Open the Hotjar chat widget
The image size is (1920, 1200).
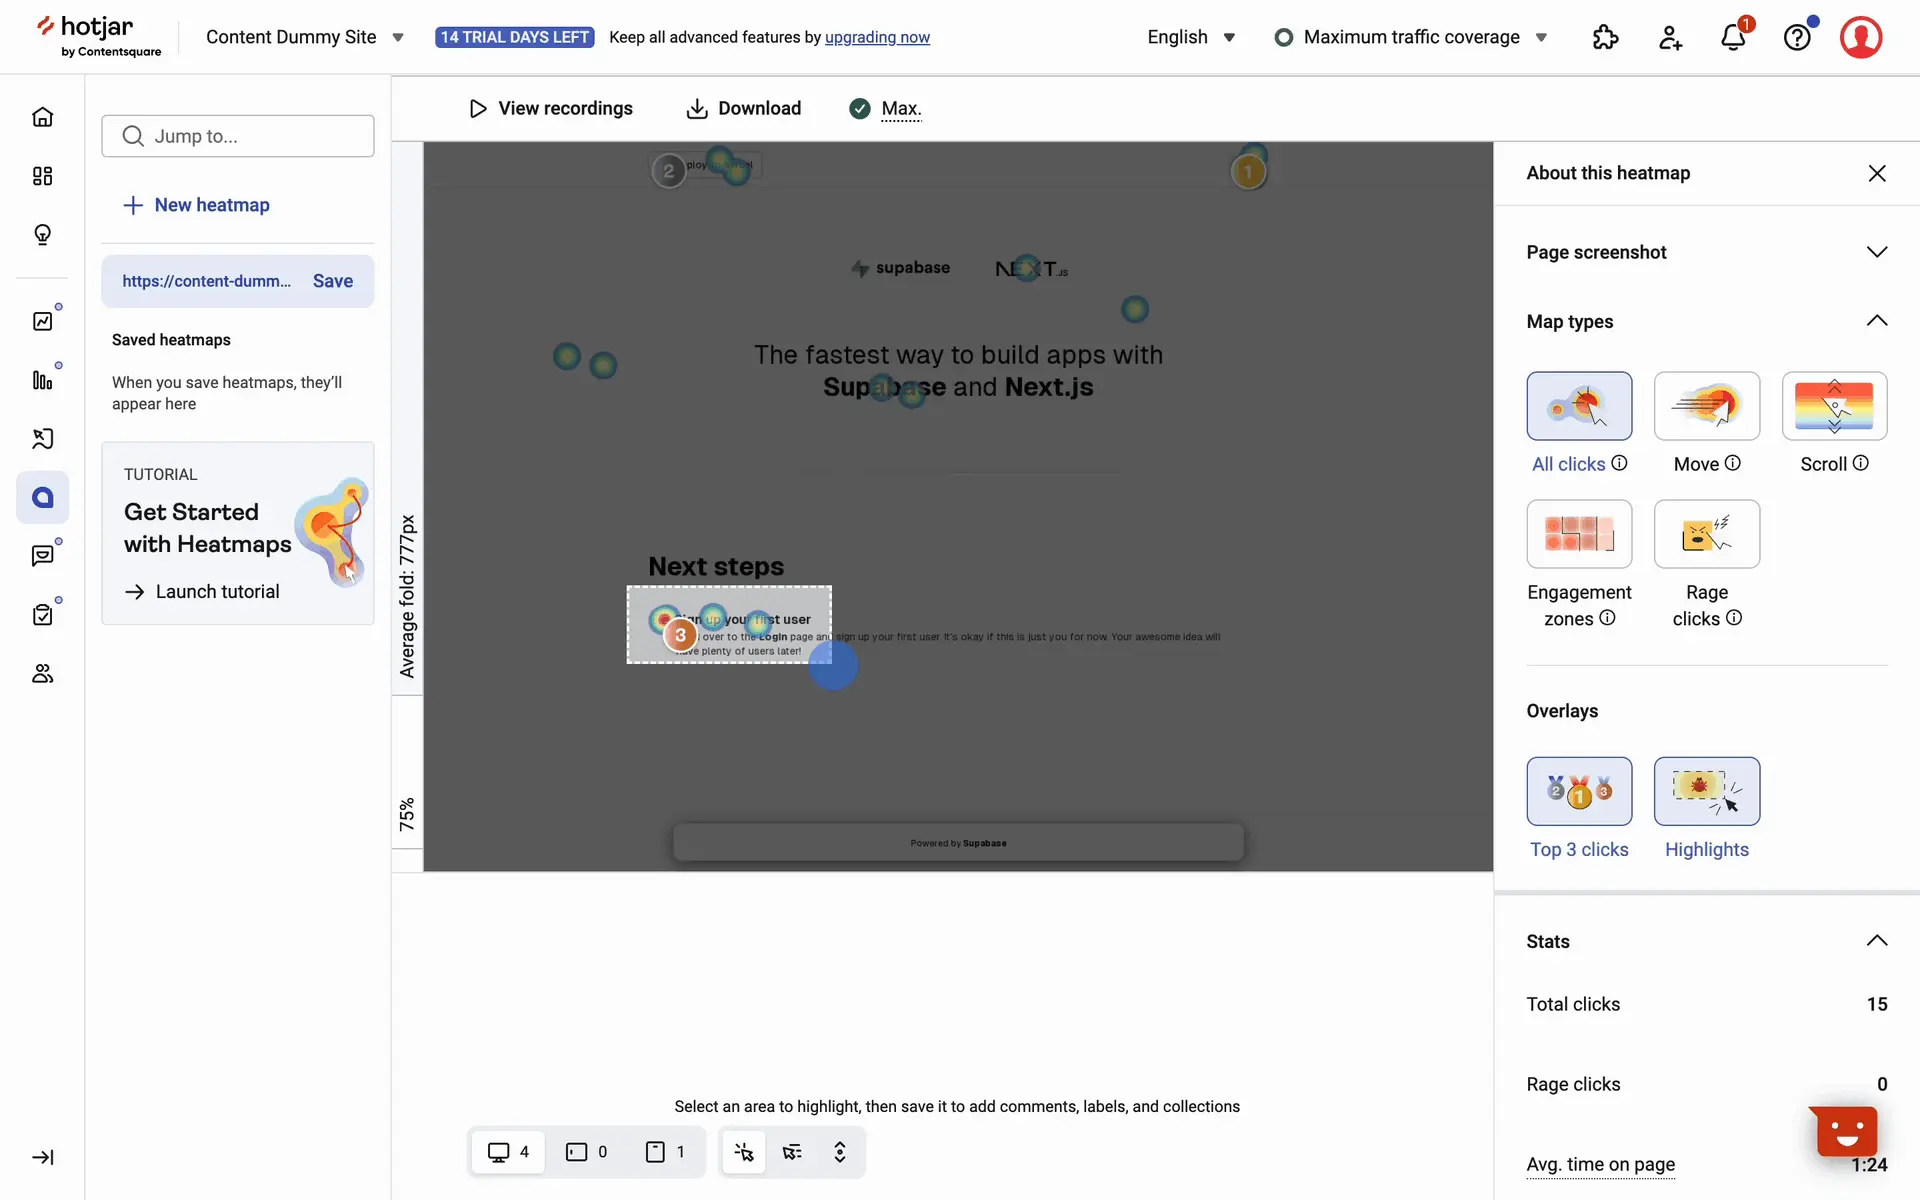1846,1132
